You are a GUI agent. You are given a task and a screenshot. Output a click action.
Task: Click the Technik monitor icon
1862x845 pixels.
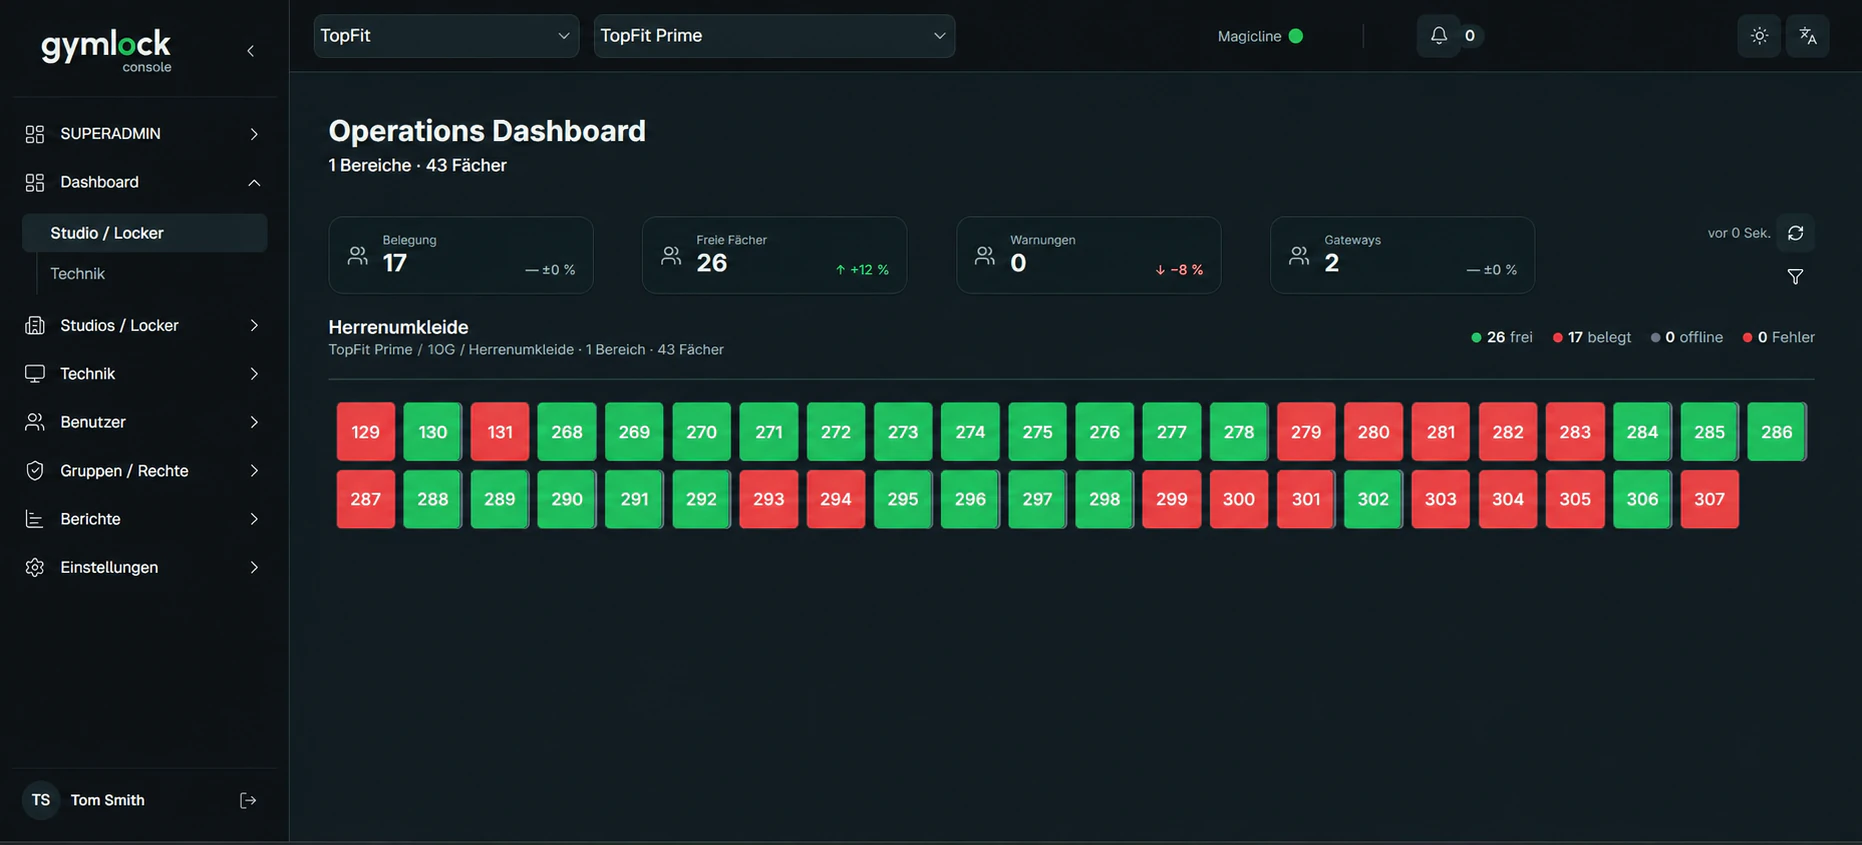(x=35, y=374)
